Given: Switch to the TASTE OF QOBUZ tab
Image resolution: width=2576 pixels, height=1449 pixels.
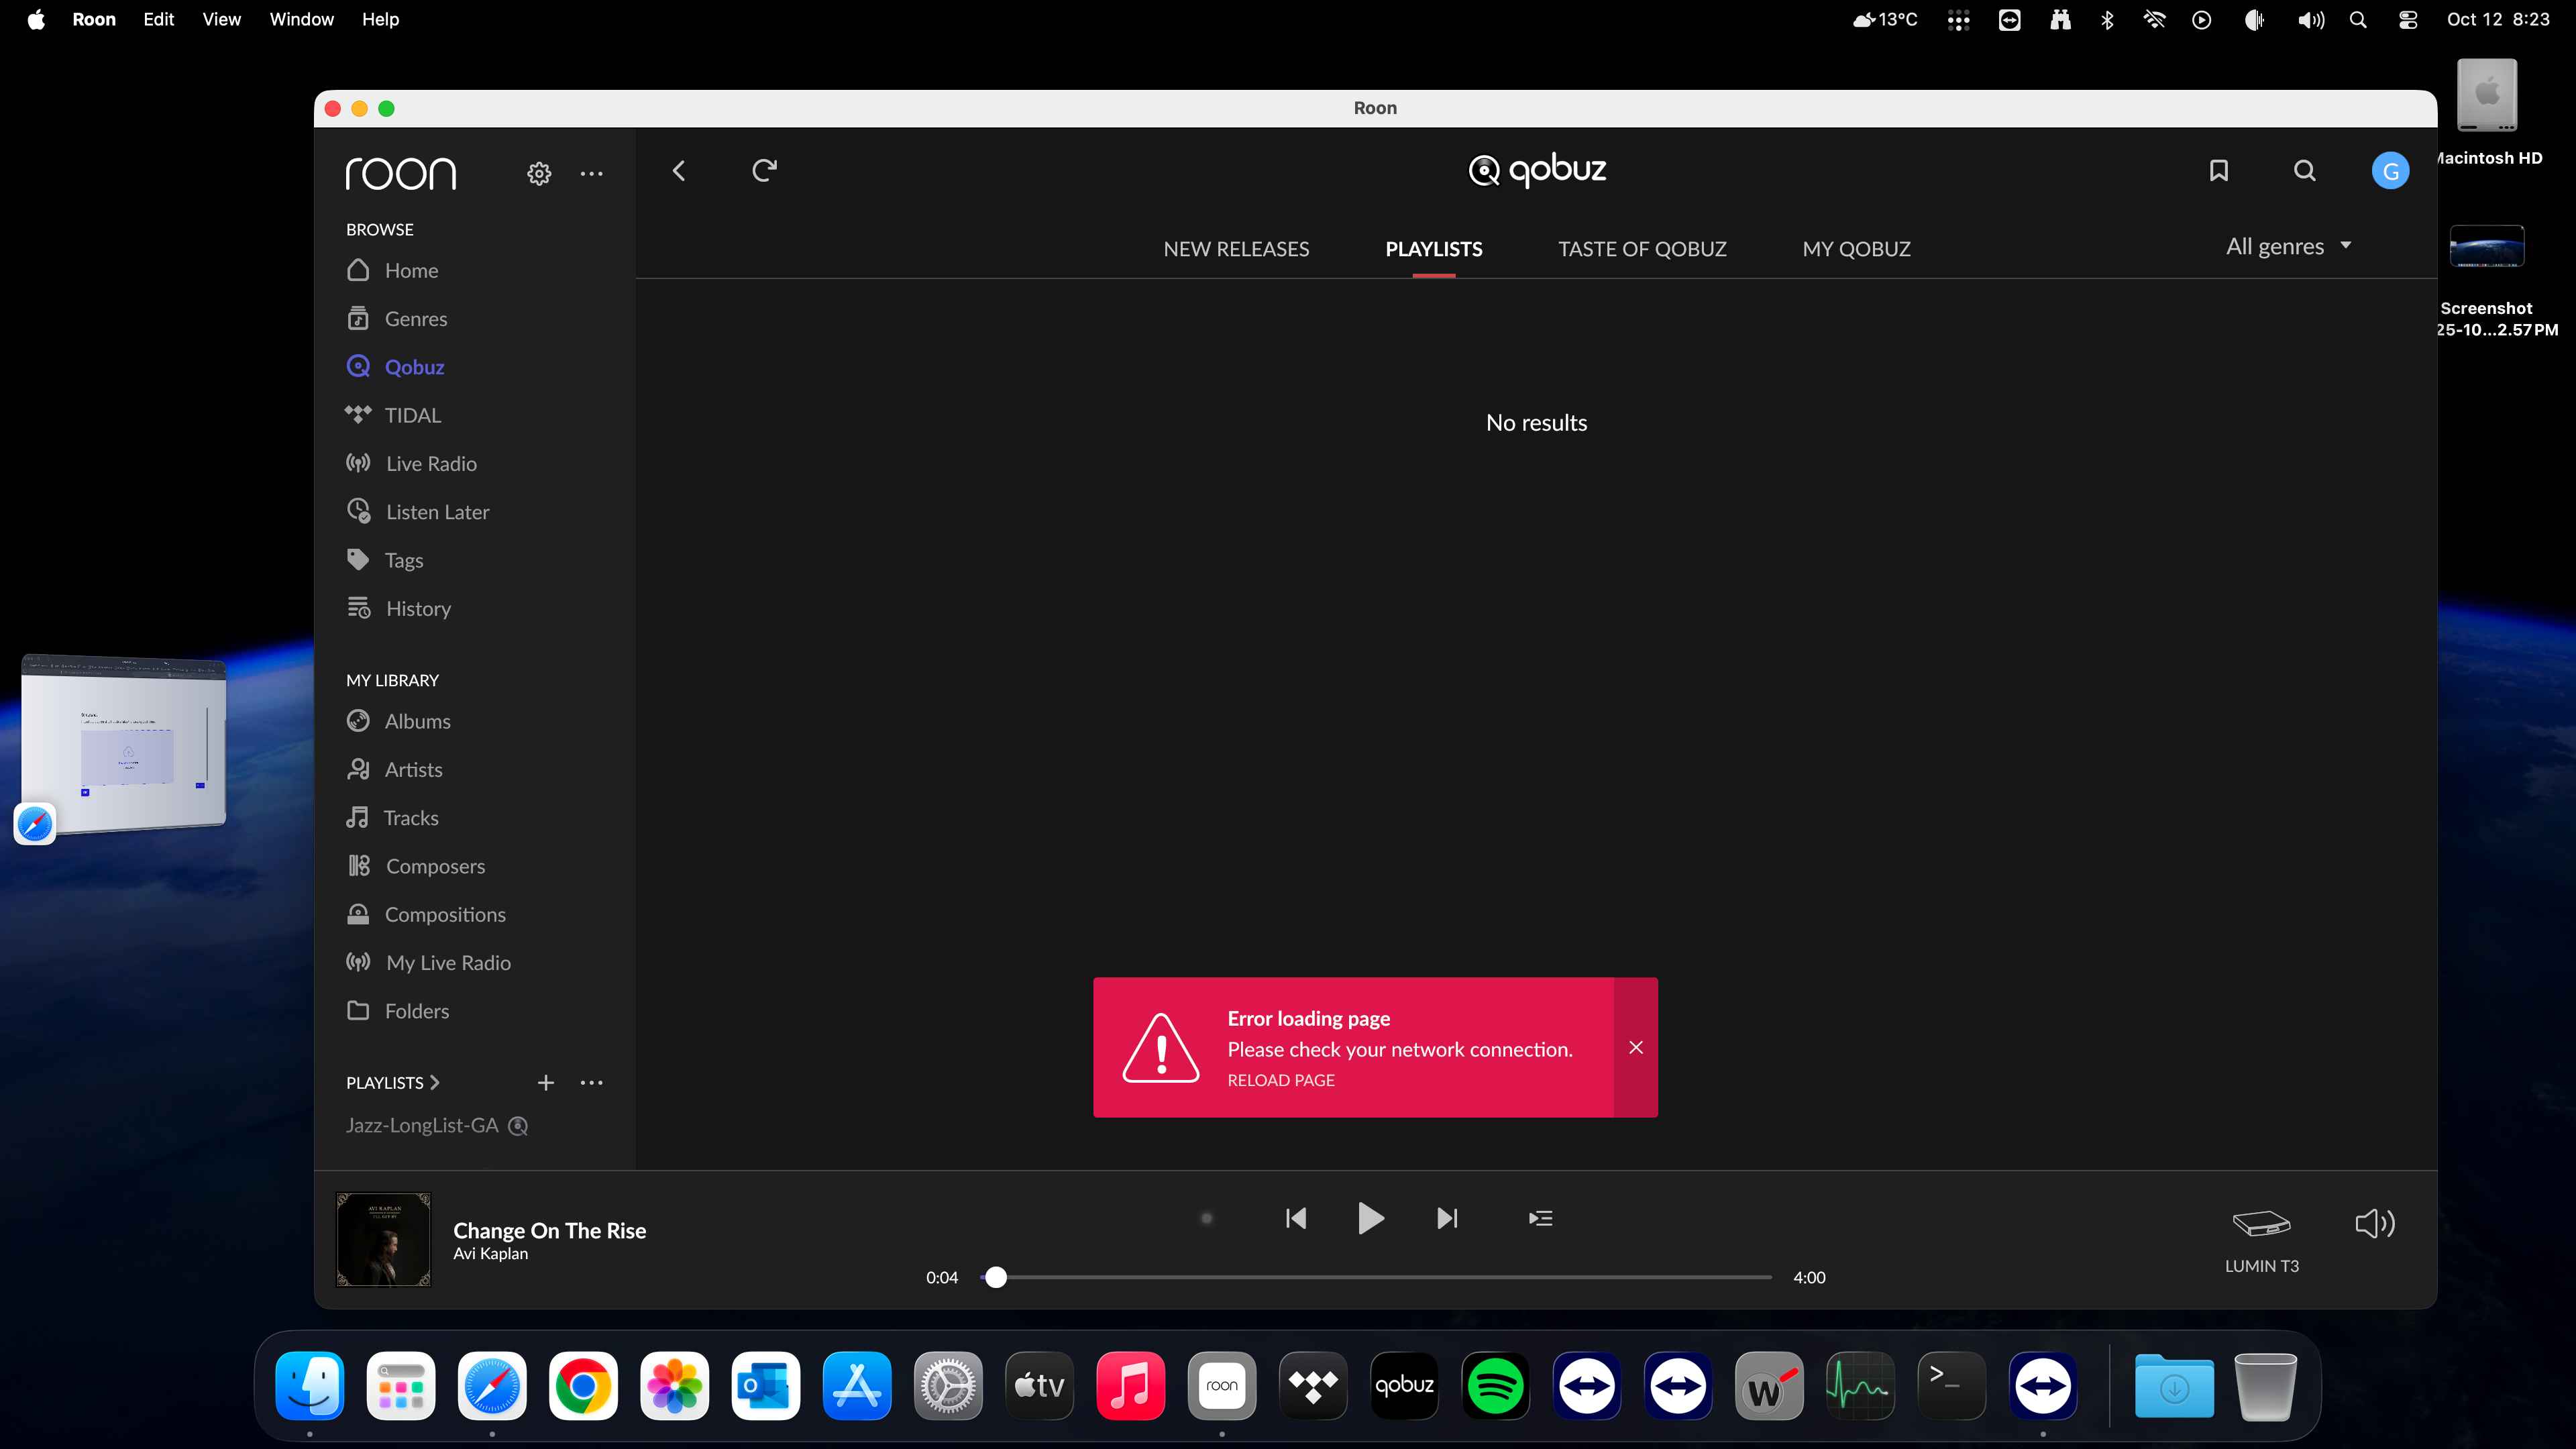Looking at the screenshot, I should point(1642,249).
